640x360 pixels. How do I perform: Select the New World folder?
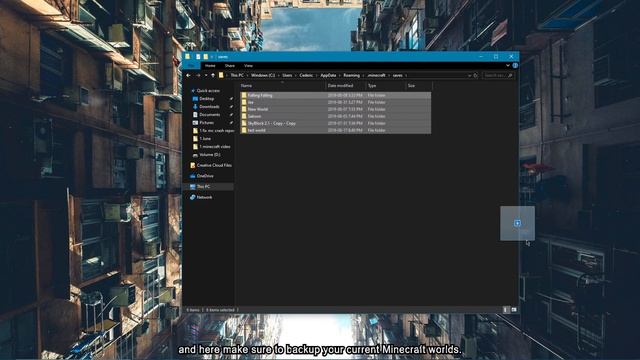[x=336, y=109]
